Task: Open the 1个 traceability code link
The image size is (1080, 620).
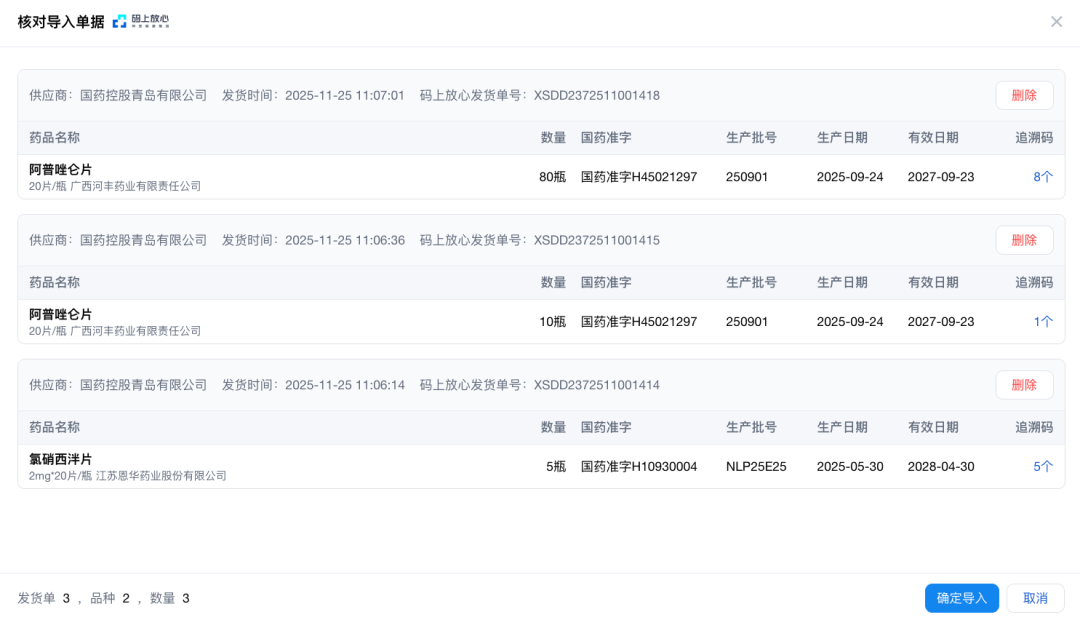Action: (x=1043, y=322)
